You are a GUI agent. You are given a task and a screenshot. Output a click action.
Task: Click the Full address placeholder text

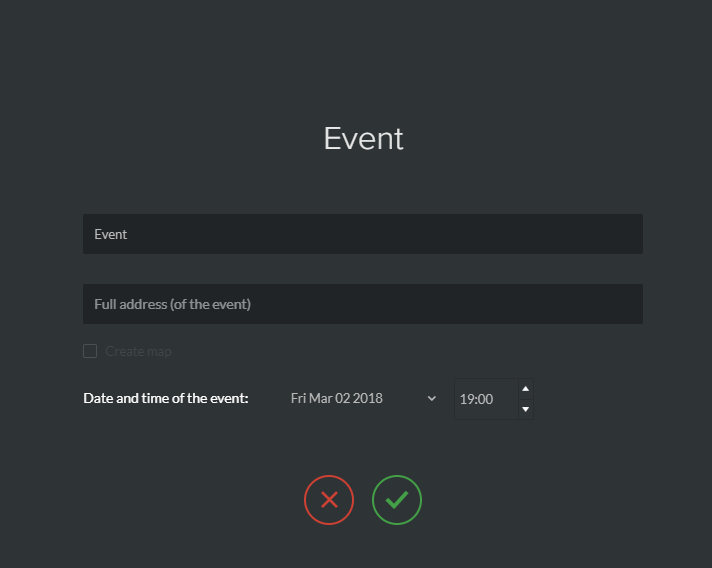(x=173, y=304)
